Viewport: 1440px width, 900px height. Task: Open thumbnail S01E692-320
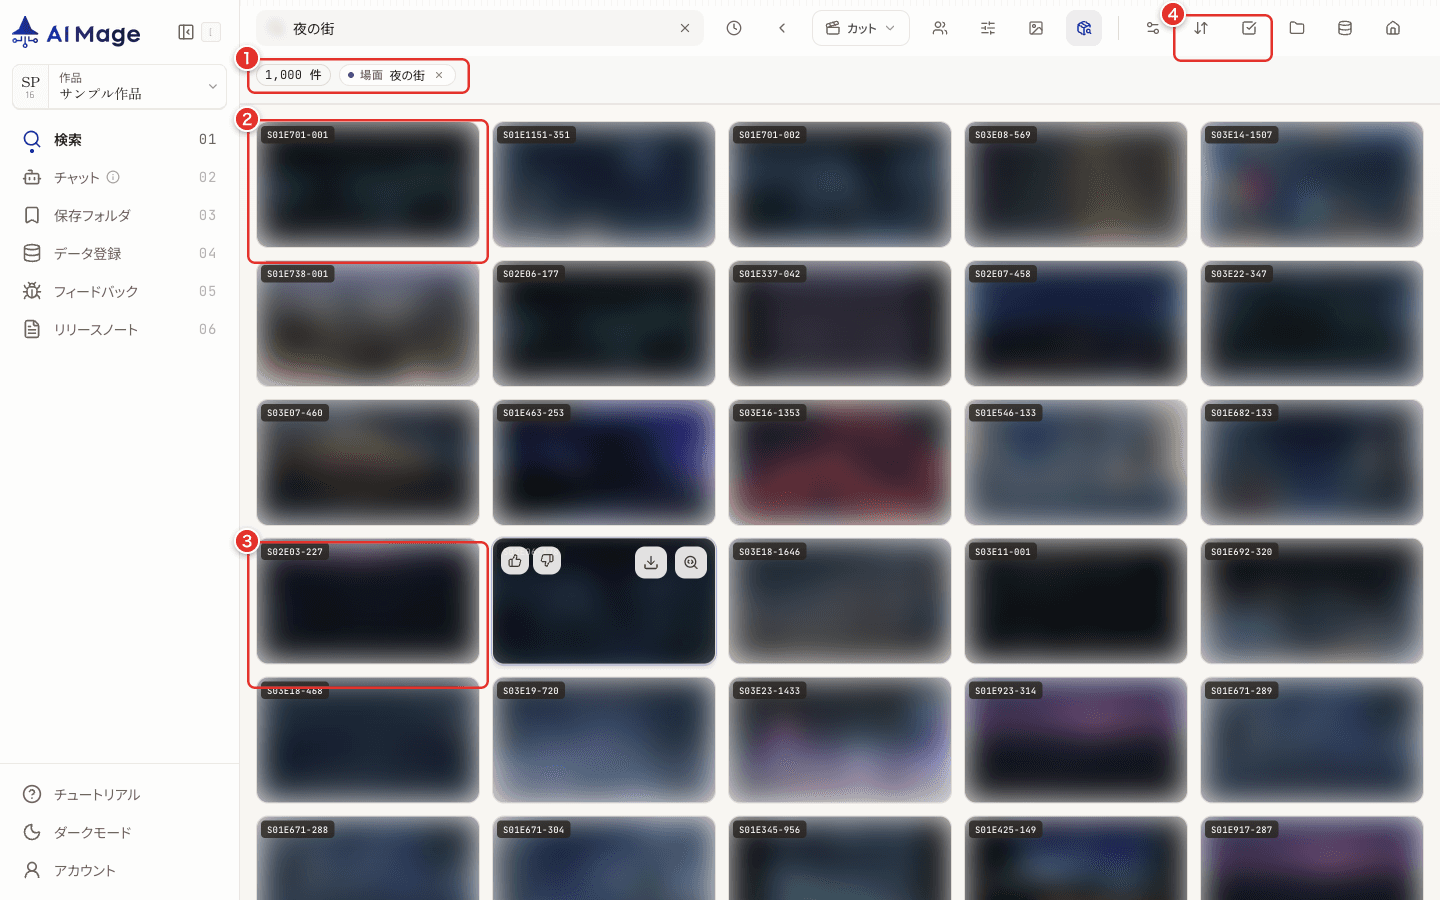click(1312, 601)
